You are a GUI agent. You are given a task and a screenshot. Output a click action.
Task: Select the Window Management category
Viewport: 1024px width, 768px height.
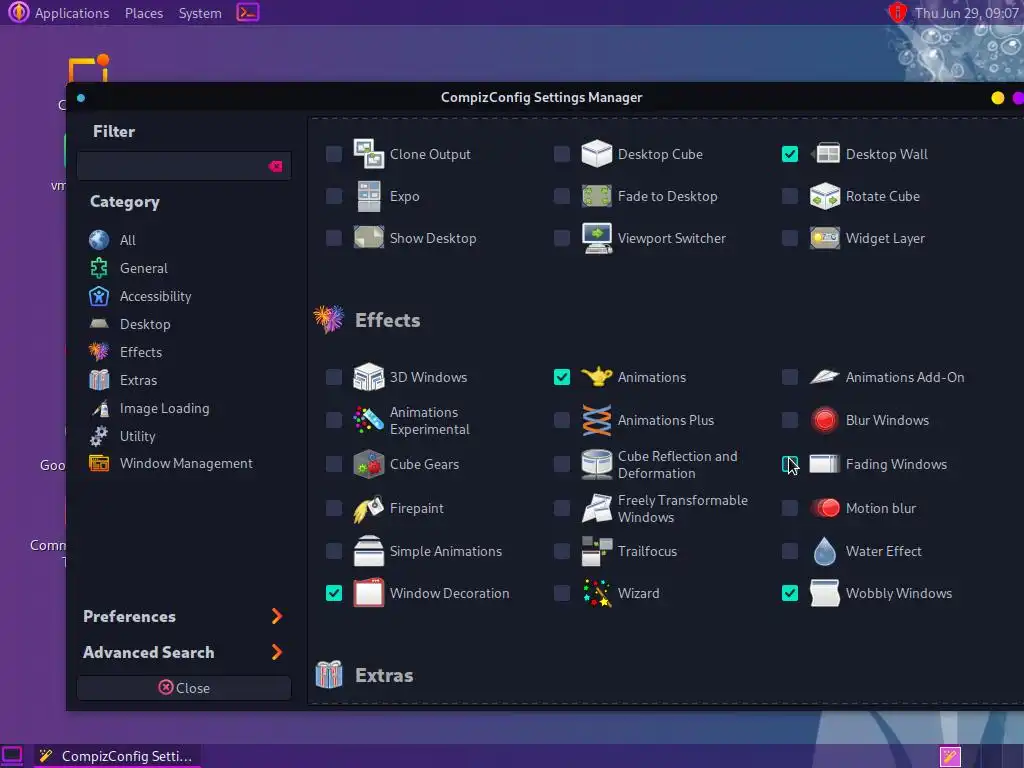coord(184,463)
